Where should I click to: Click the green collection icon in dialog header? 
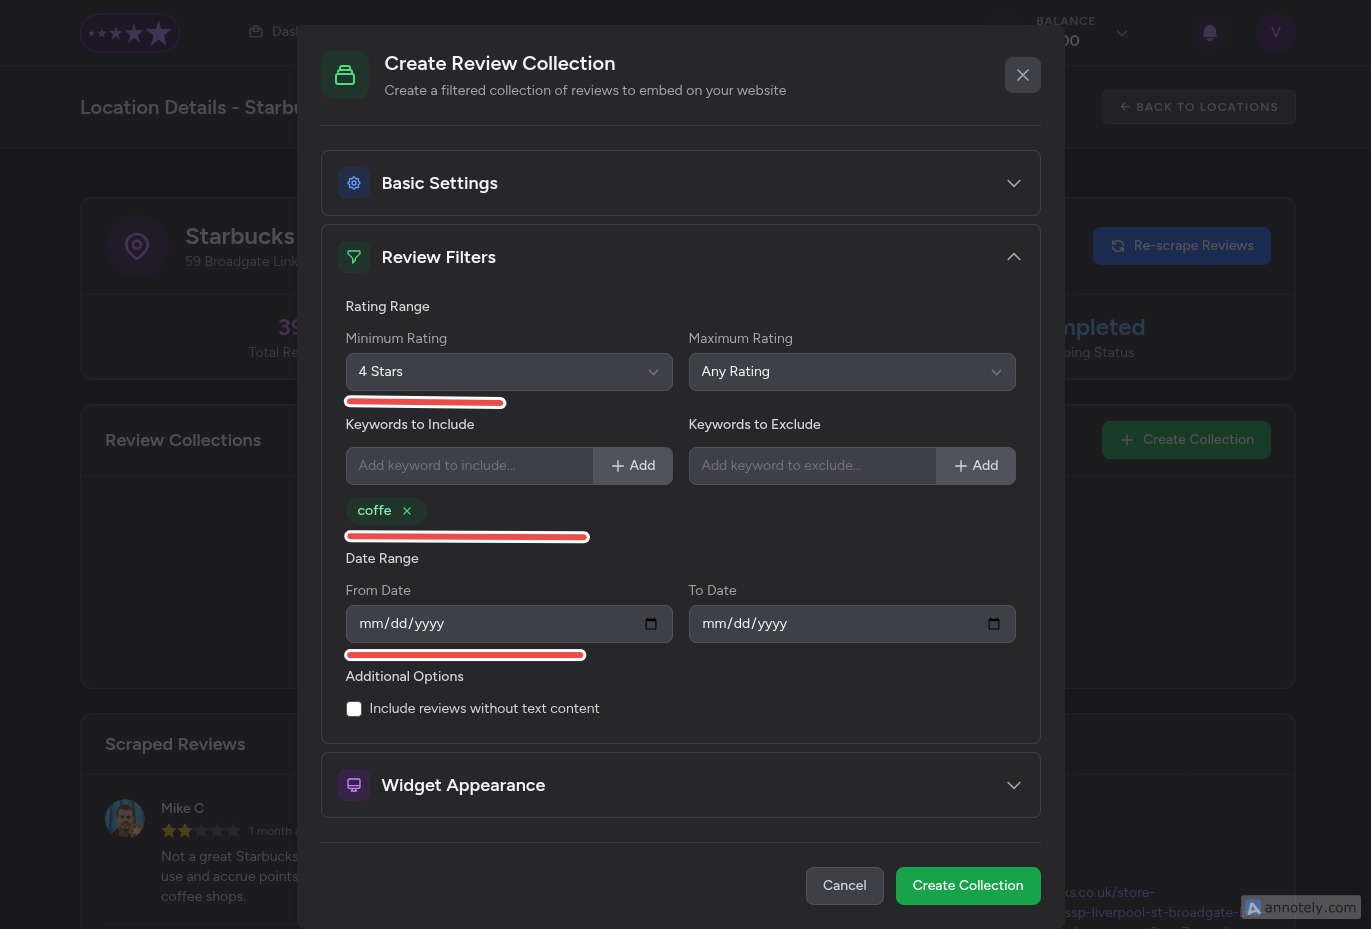tap(344, 75)
